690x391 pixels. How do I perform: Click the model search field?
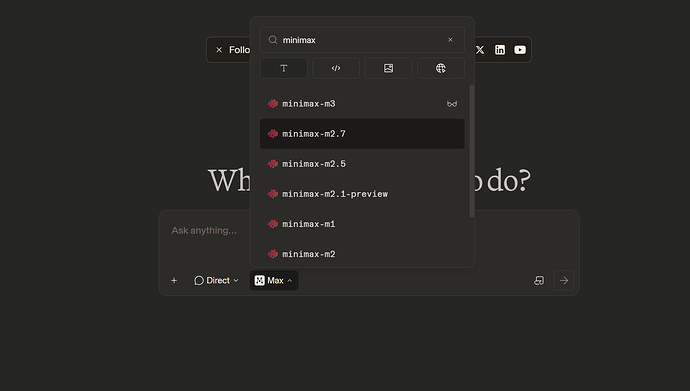click(x=362, y=40)
